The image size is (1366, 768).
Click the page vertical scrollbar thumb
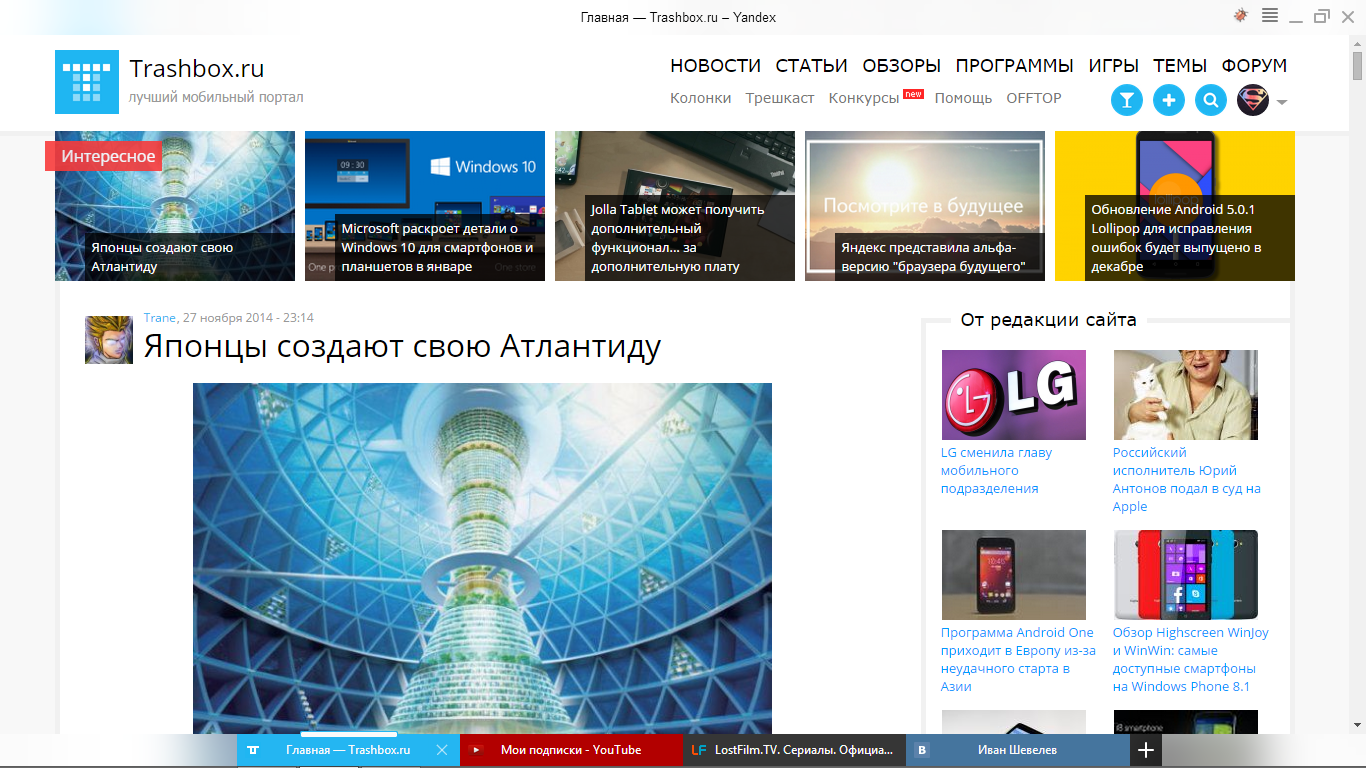[x=1358, y=66]
